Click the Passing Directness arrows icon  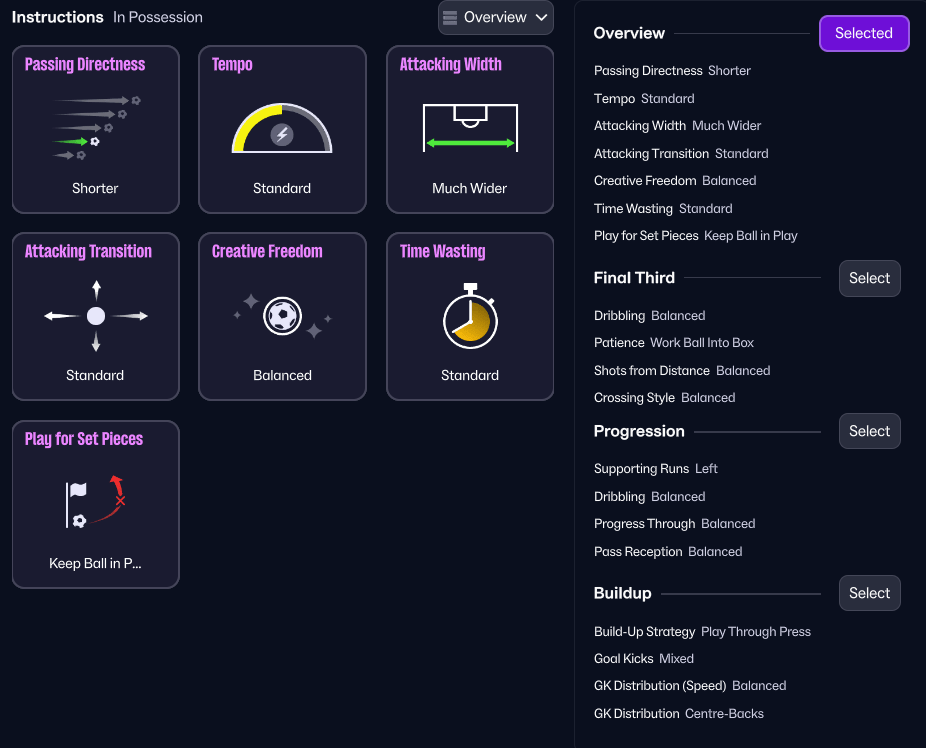click(96, 128)
